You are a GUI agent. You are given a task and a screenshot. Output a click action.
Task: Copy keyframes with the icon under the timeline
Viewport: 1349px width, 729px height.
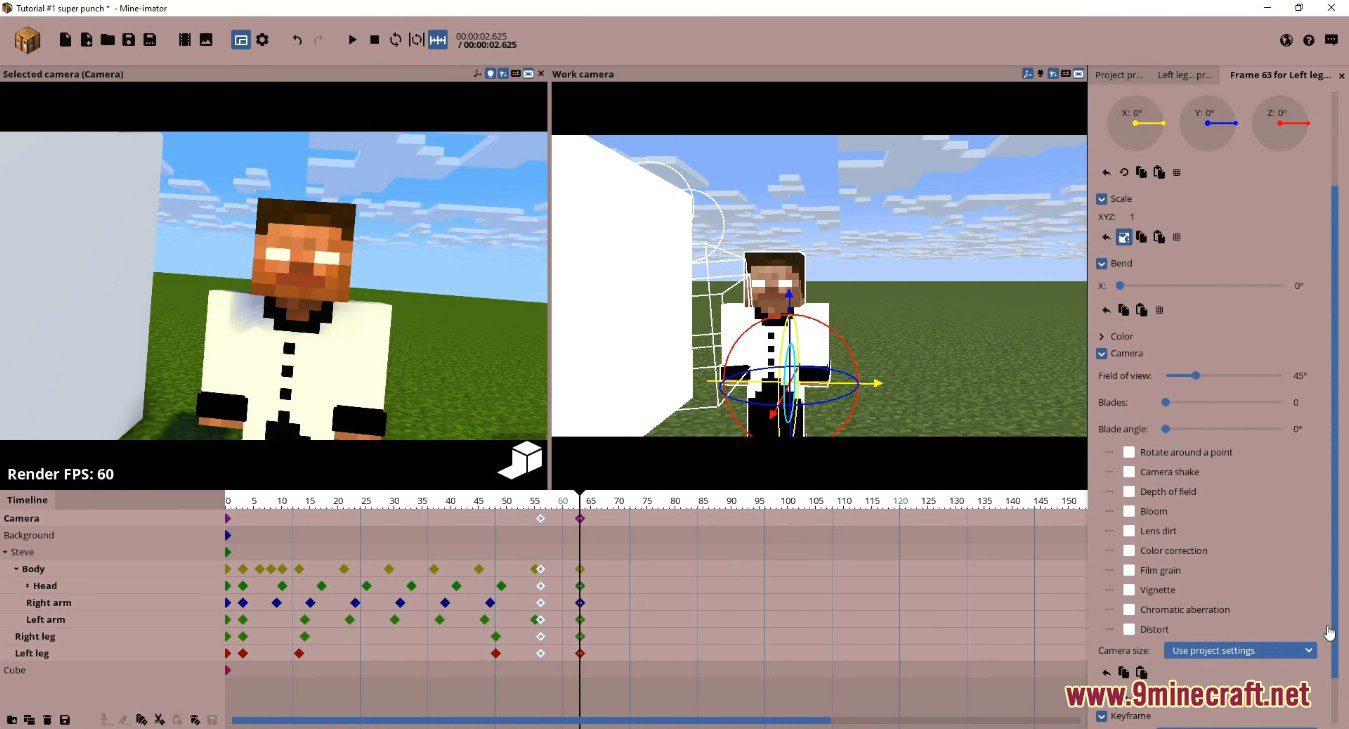(x=141, y=720)
